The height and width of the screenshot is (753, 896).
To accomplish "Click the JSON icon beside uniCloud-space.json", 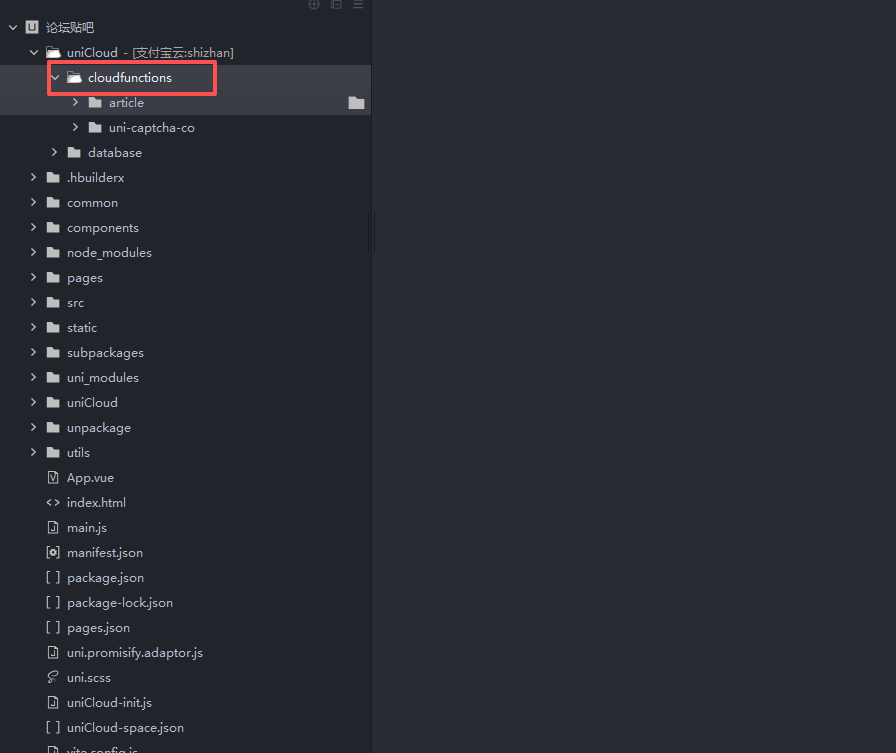I will point(53,727).
